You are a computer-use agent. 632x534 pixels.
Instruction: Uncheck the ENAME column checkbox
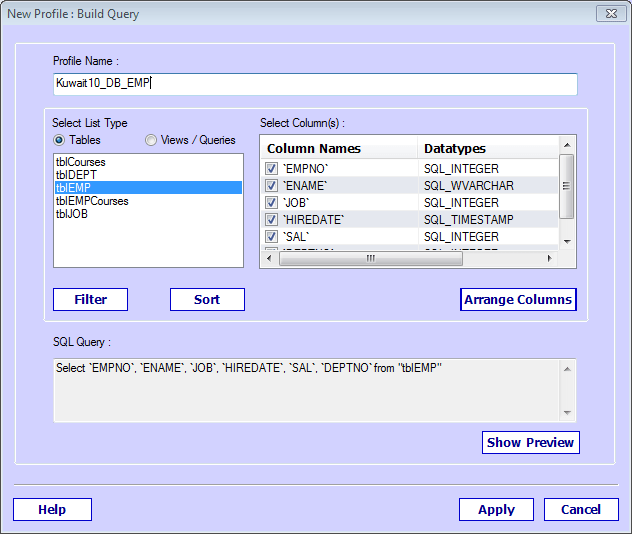coord(272,186)
